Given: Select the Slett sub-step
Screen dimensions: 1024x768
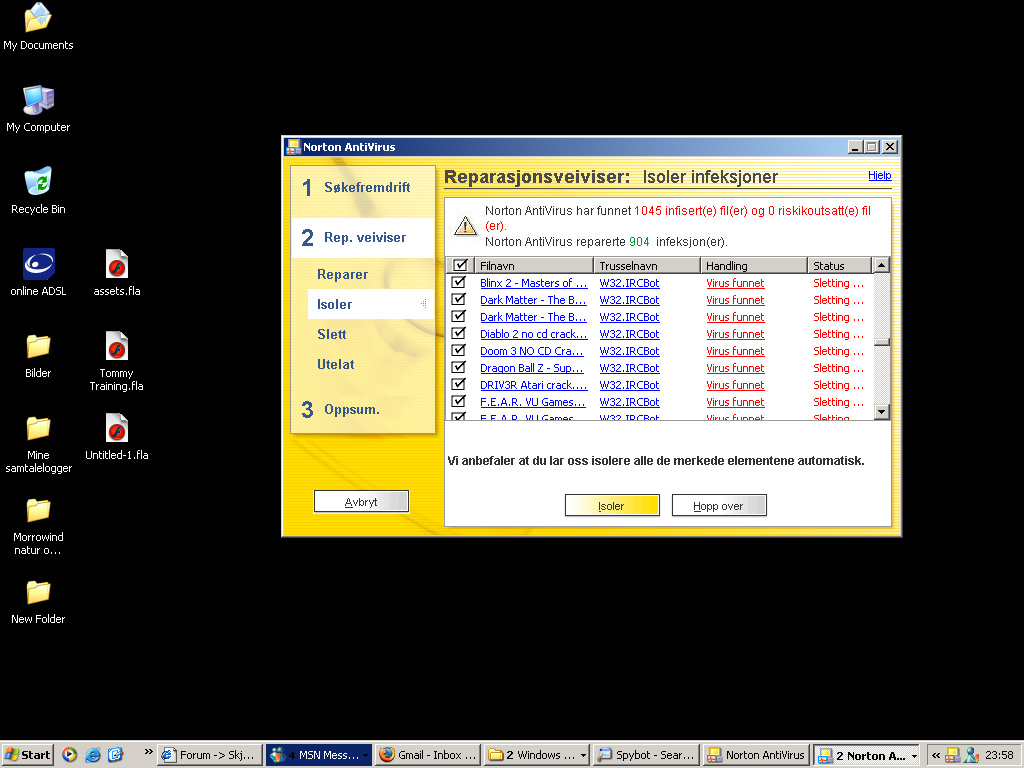Looking at the screenshot, I should pyautogui.click(x=332, y=334).
